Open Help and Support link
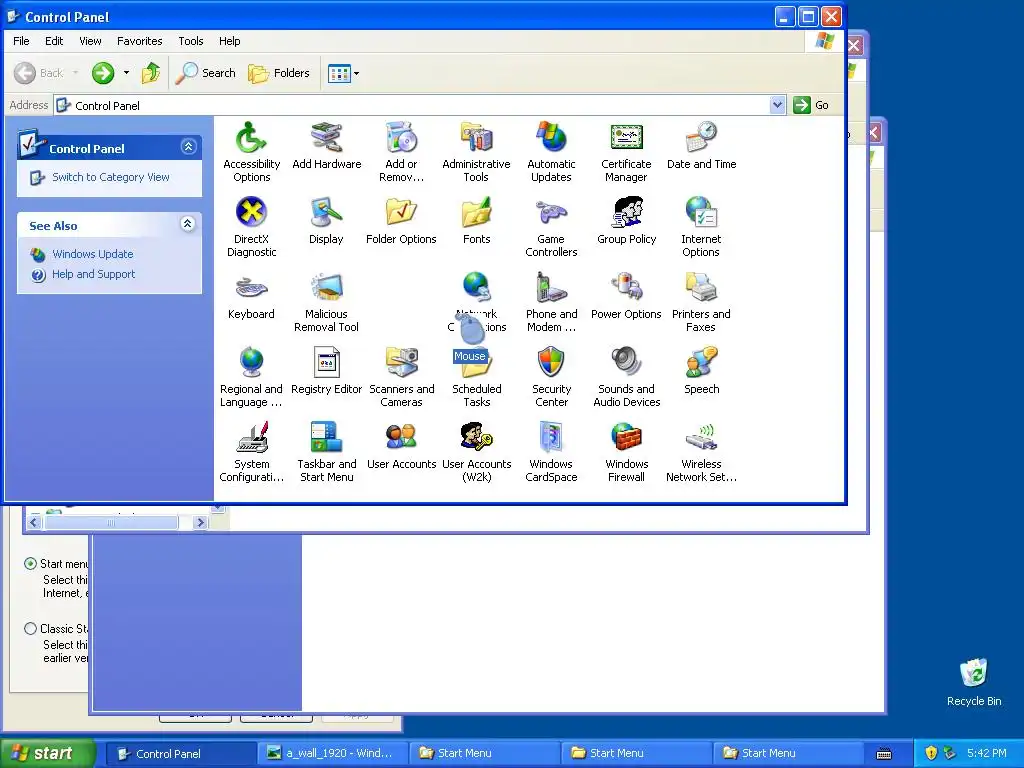Viewport: 1024px width, 768px height. click(93, 274)
